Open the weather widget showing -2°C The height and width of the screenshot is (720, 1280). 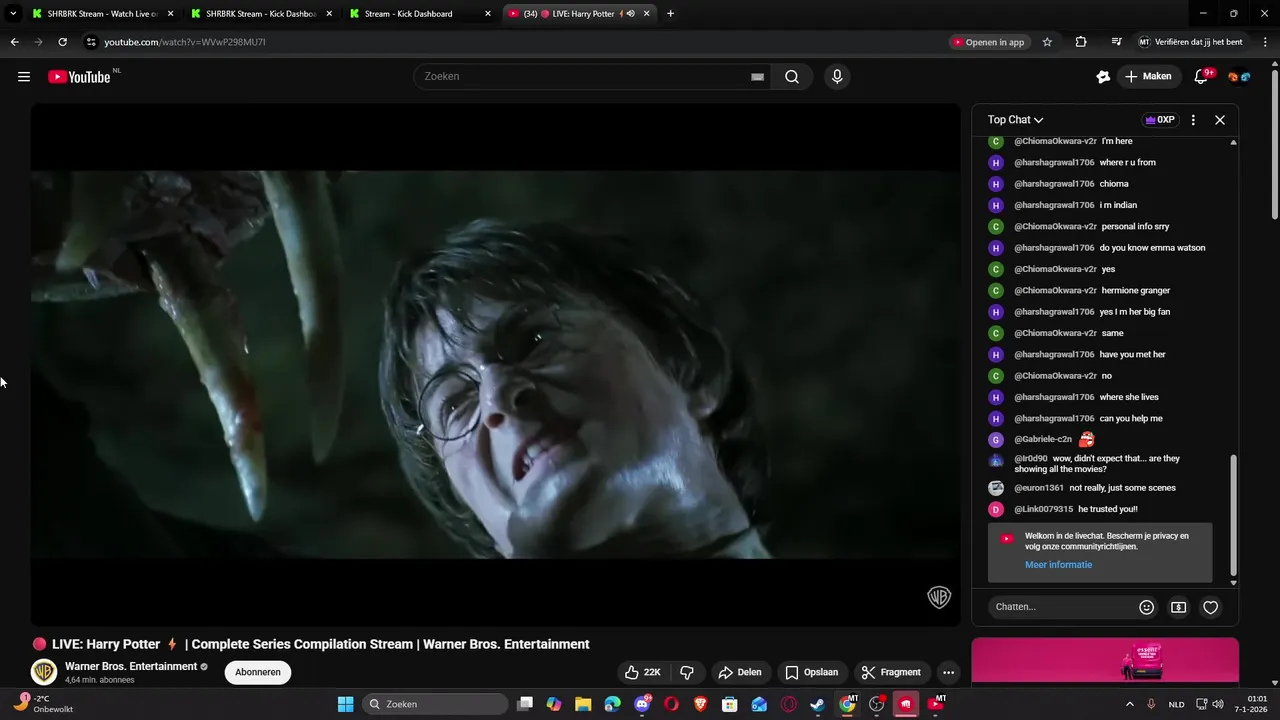tap(45, 704)
